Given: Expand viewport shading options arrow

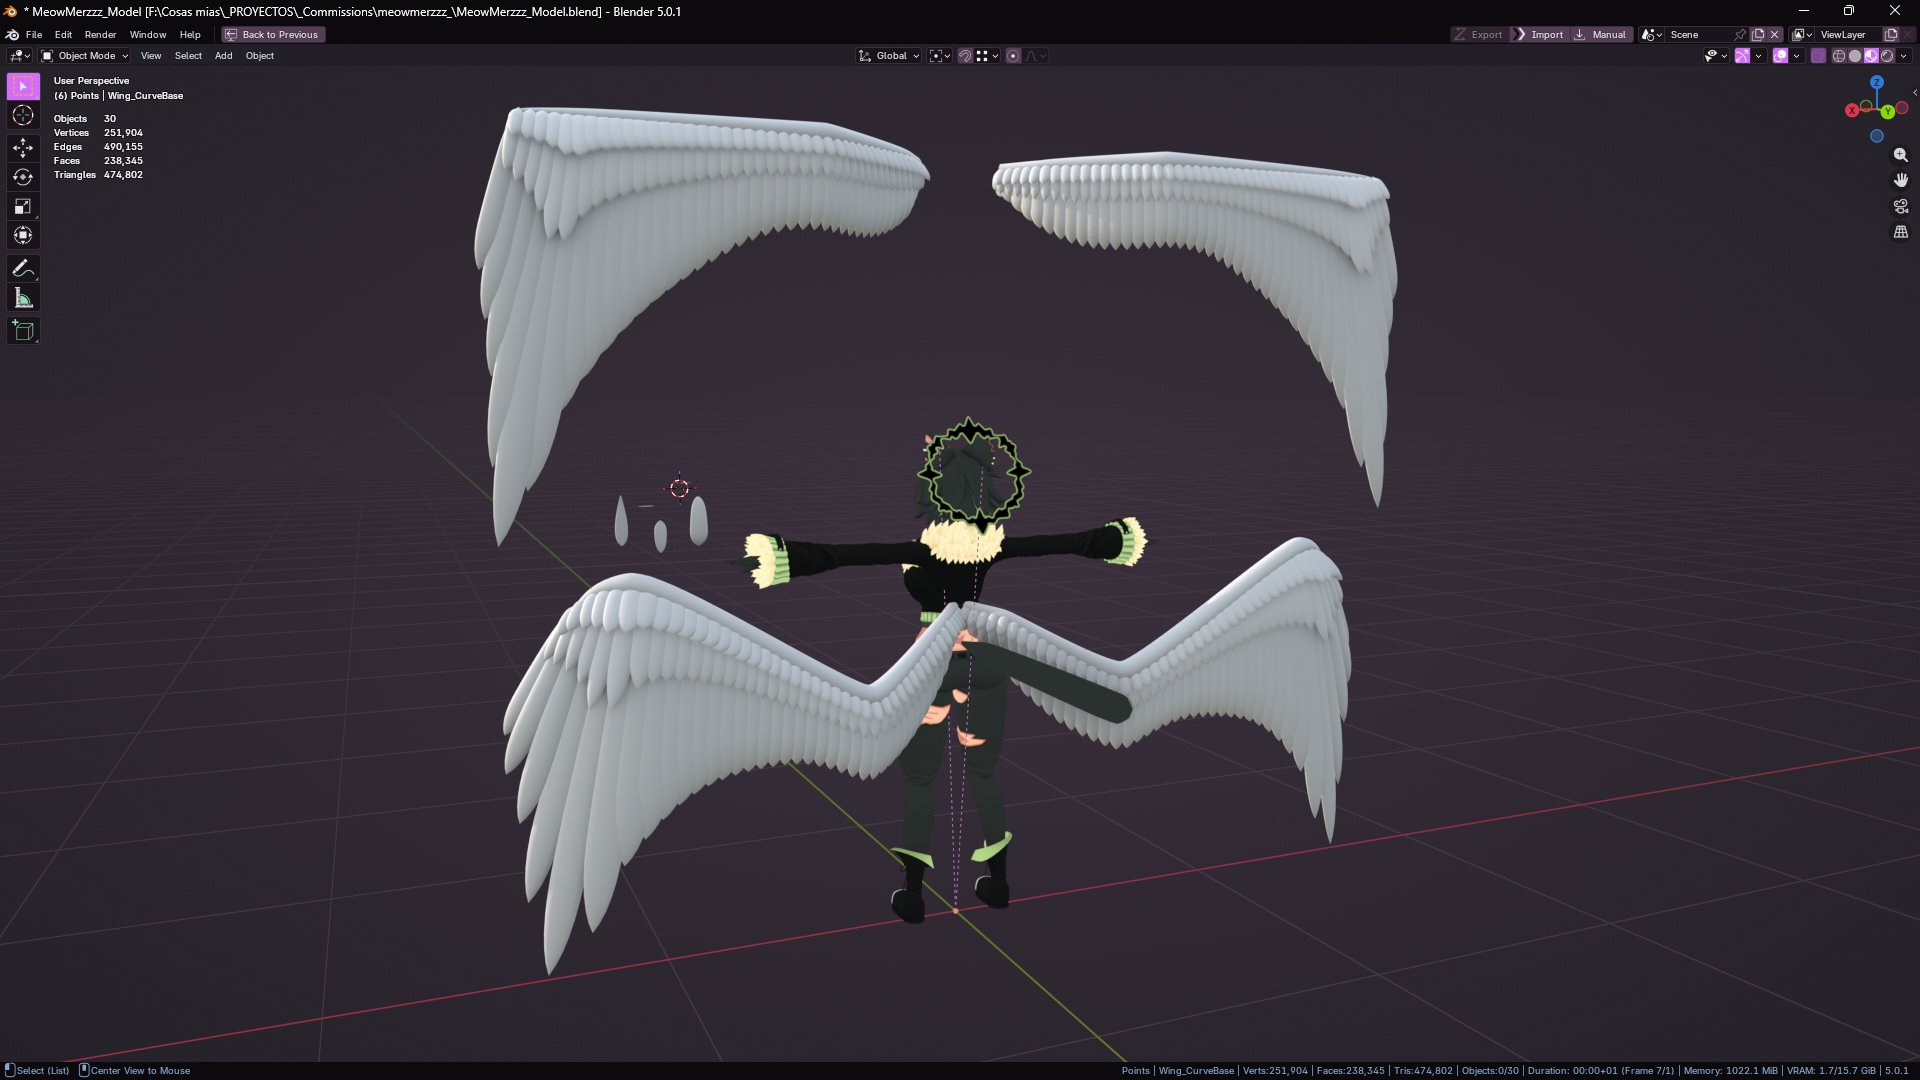Looking at the screenshot, I should [1904, 56].
